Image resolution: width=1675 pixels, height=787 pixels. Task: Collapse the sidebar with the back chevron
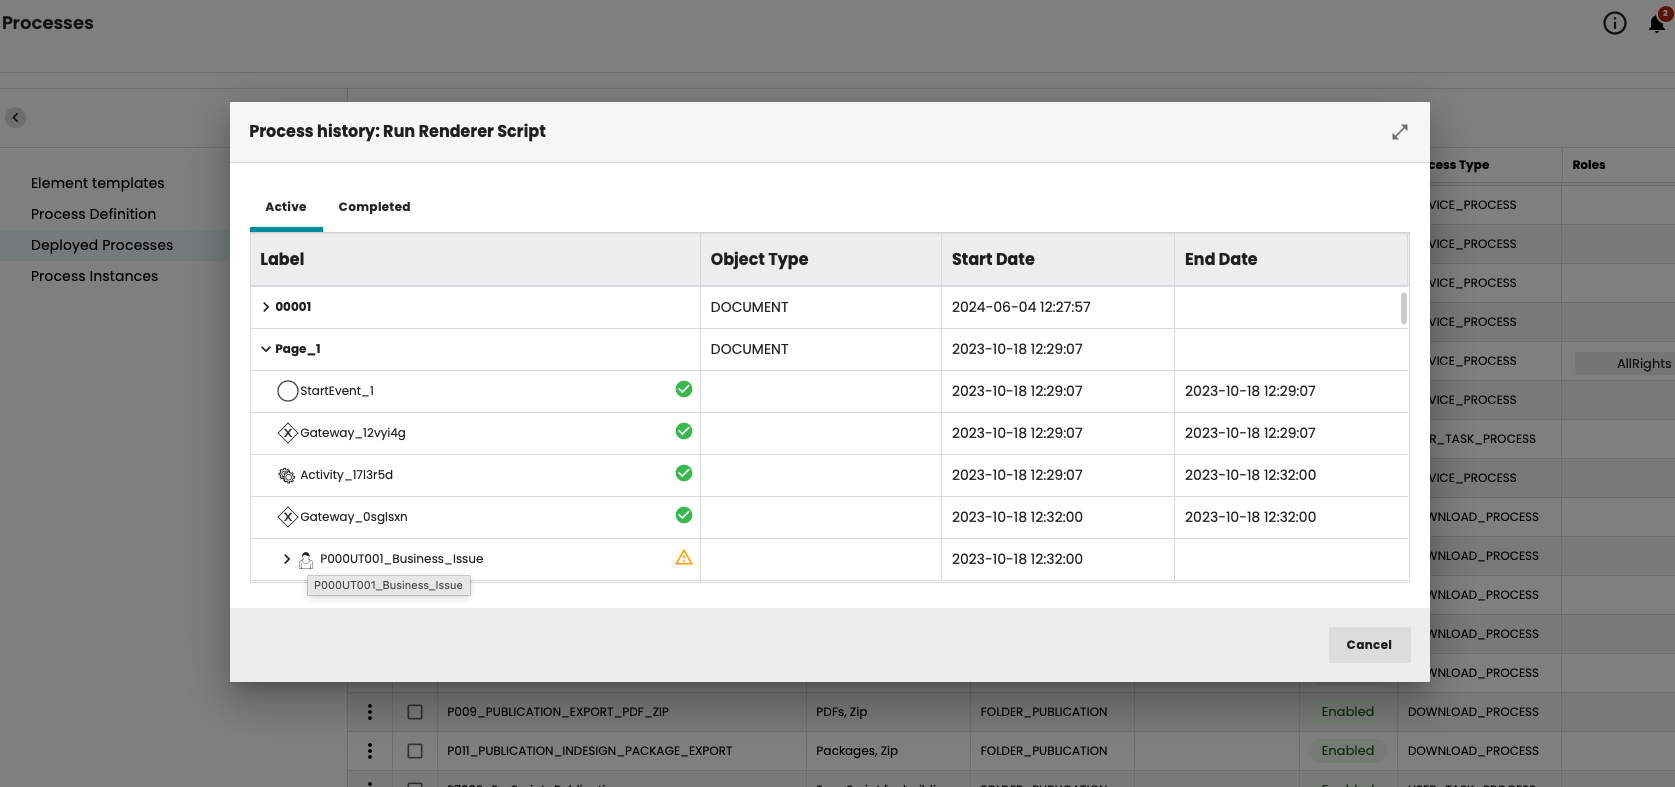click(x=15, y=117)
